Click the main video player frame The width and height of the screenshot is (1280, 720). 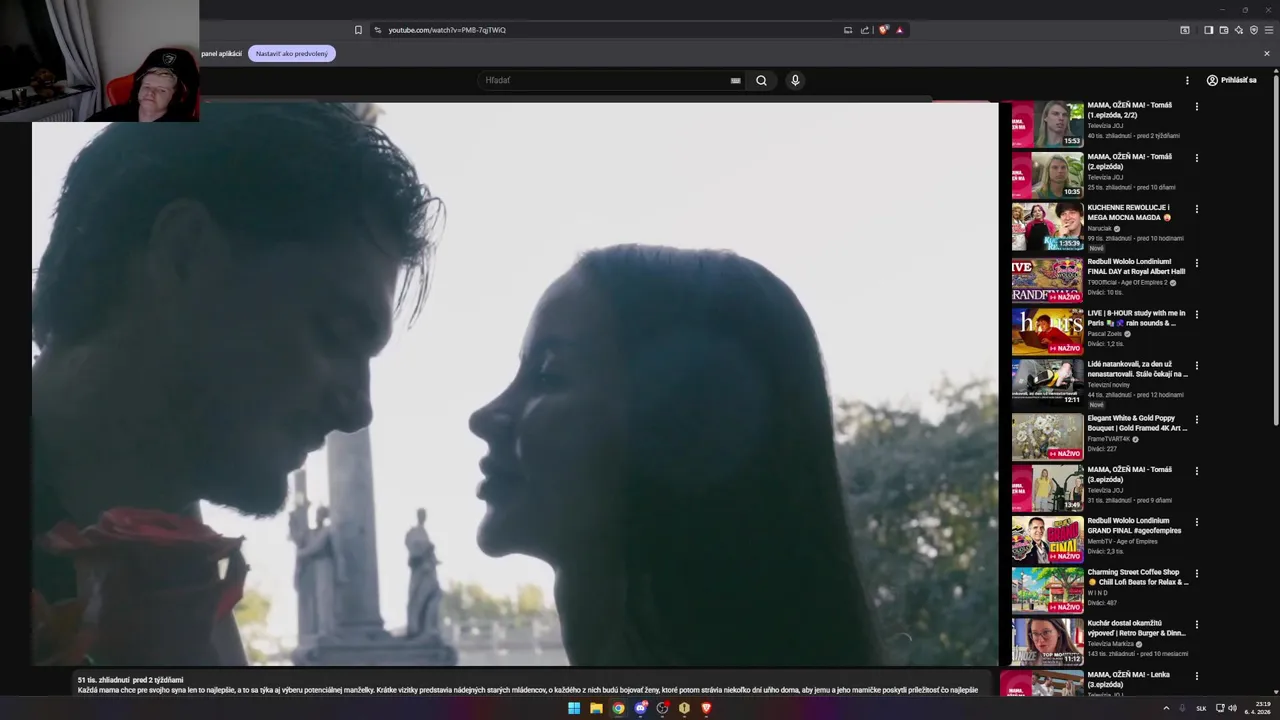tap(515, 384)
